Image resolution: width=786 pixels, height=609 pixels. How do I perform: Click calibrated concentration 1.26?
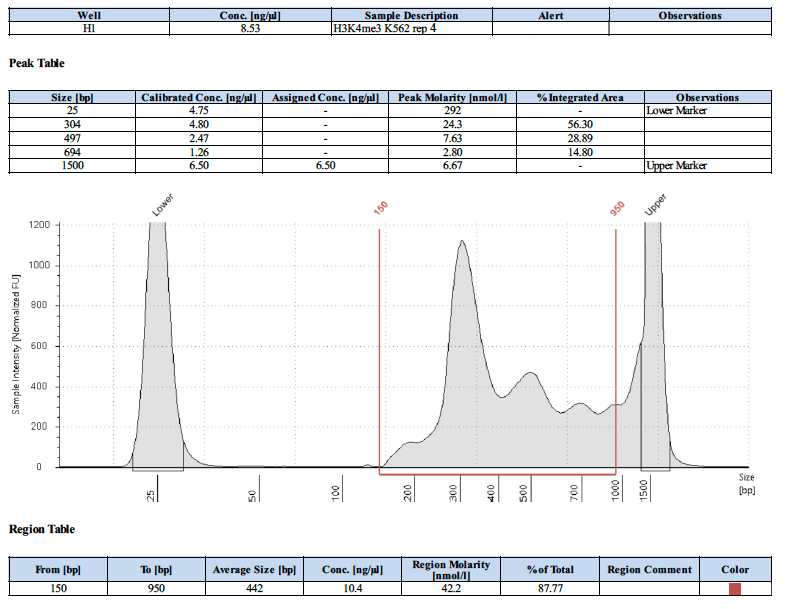[199, 152]
